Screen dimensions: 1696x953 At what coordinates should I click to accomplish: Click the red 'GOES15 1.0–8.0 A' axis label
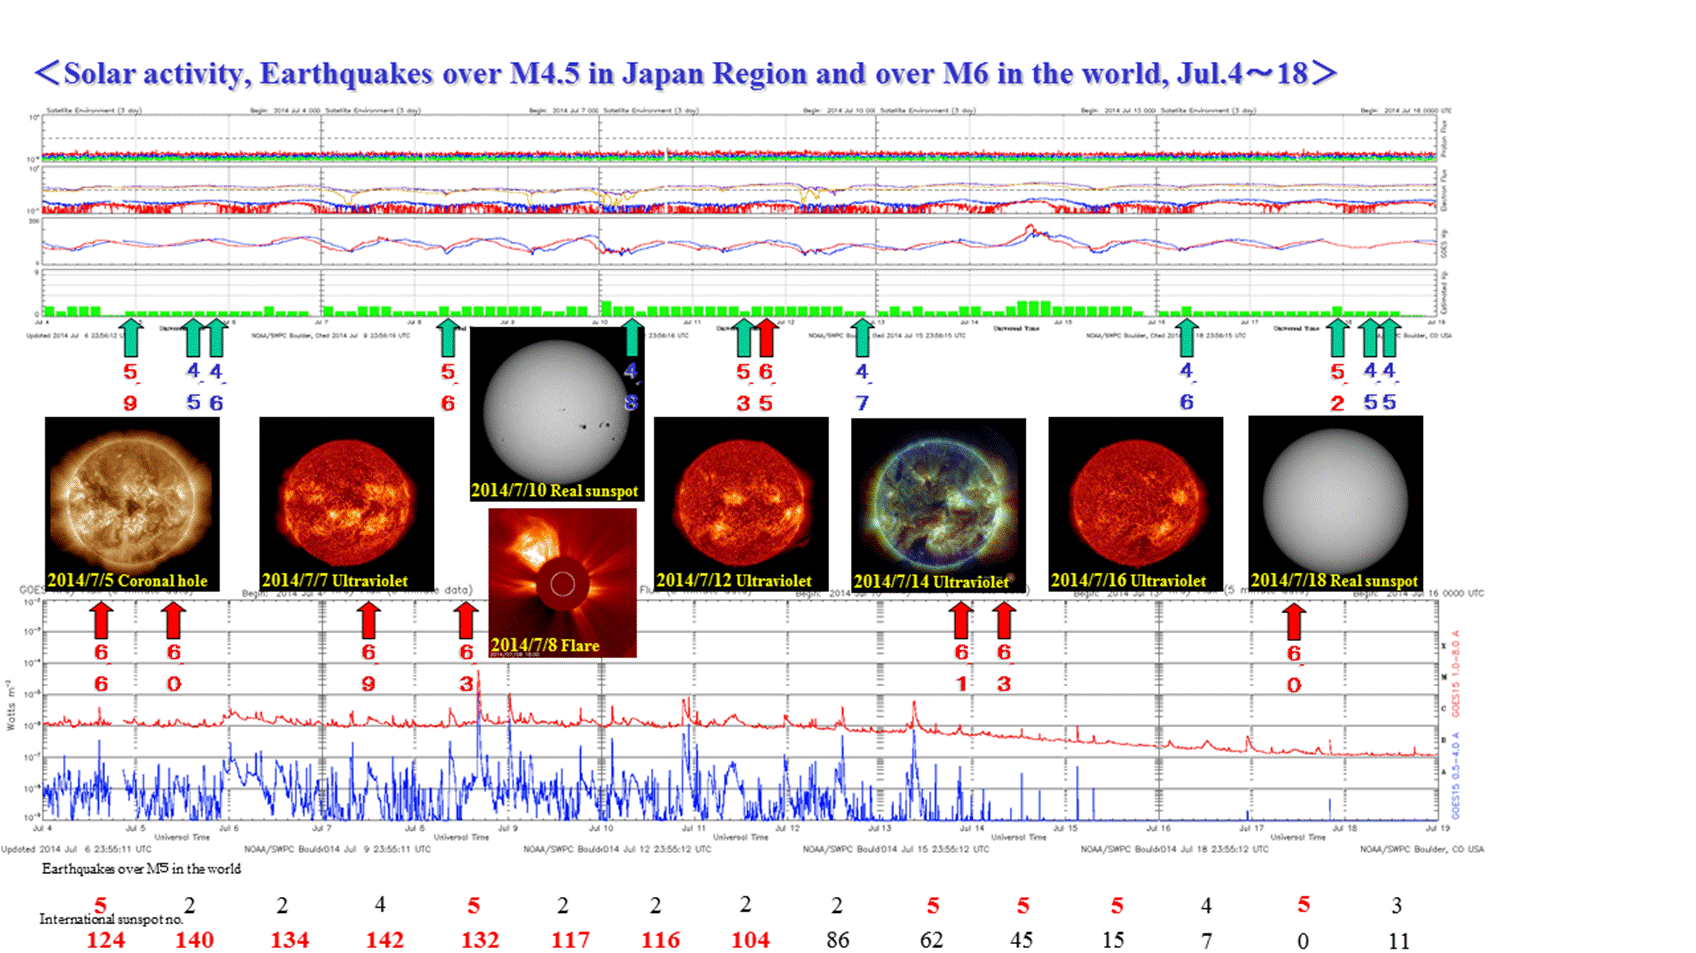[x=1456, y=673]
